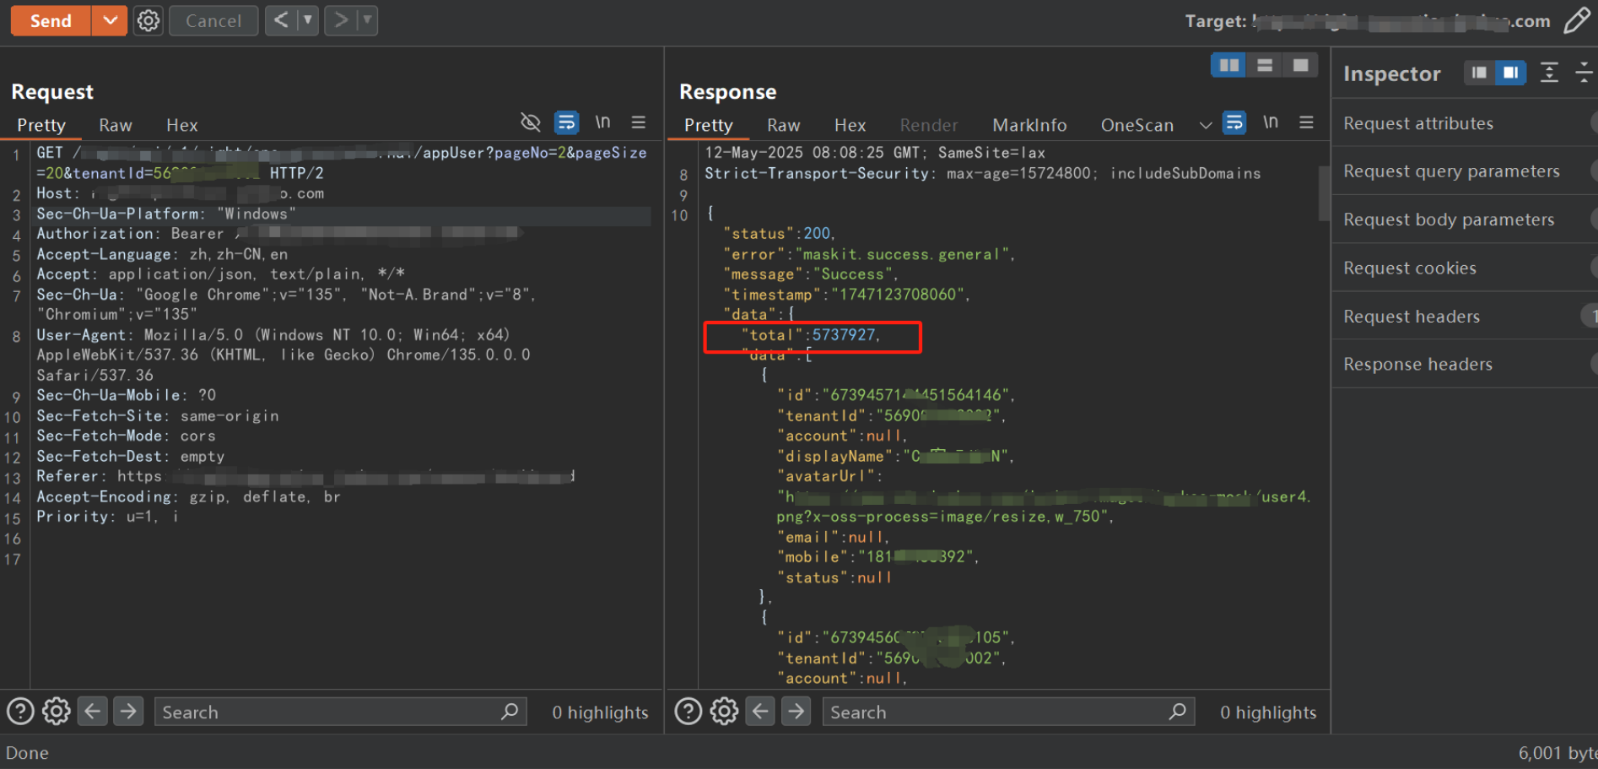Go back to previous request in history
Image resolution: width=1598 pixels, height=769 pixels.
point(281,20)
